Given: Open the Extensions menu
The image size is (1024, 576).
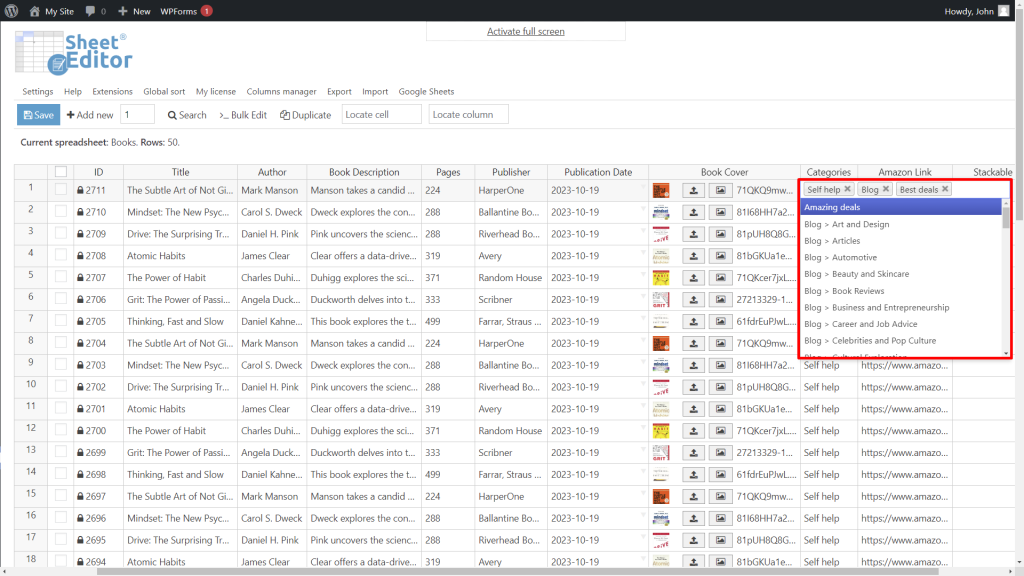Looking at the screenshot, I should [x=112, y=91].
